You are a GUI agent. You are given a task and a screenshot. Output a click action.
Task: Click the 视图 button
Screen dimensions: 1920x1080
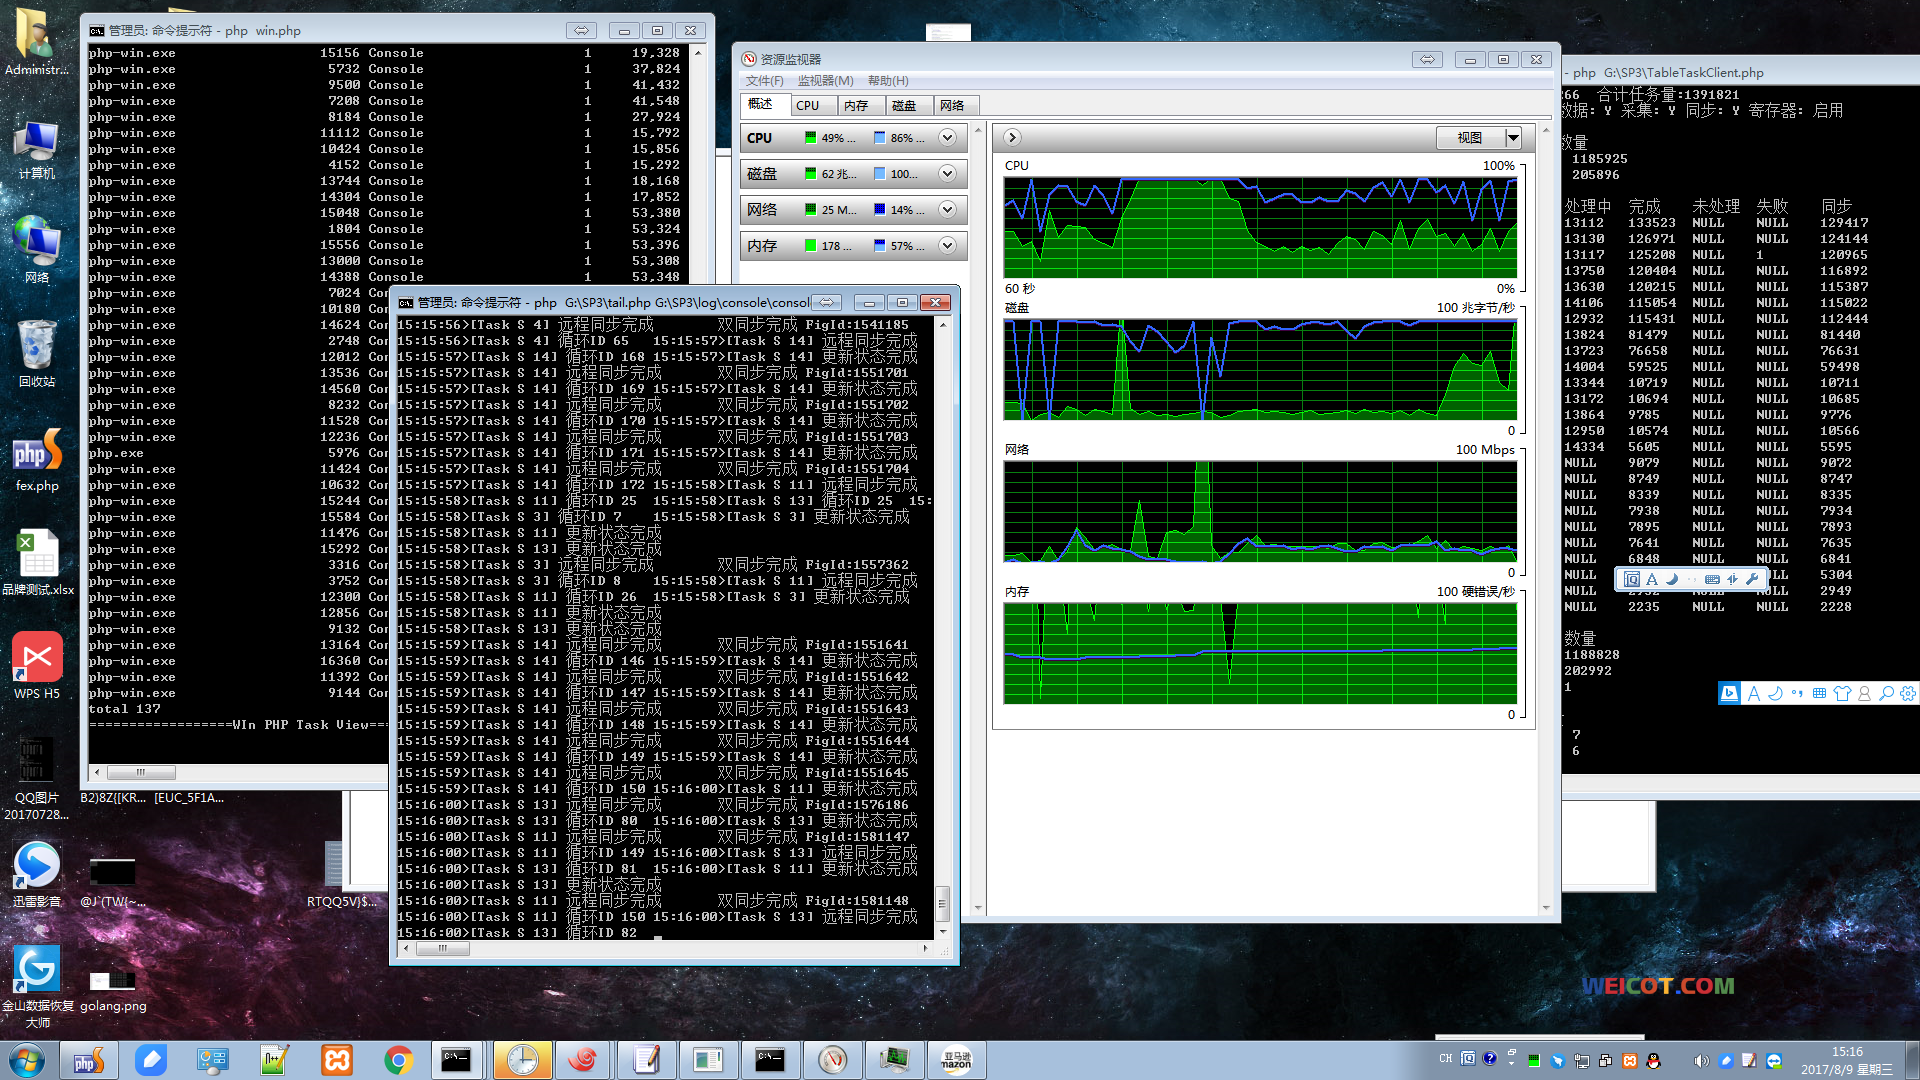click(x=1470, y=138)
